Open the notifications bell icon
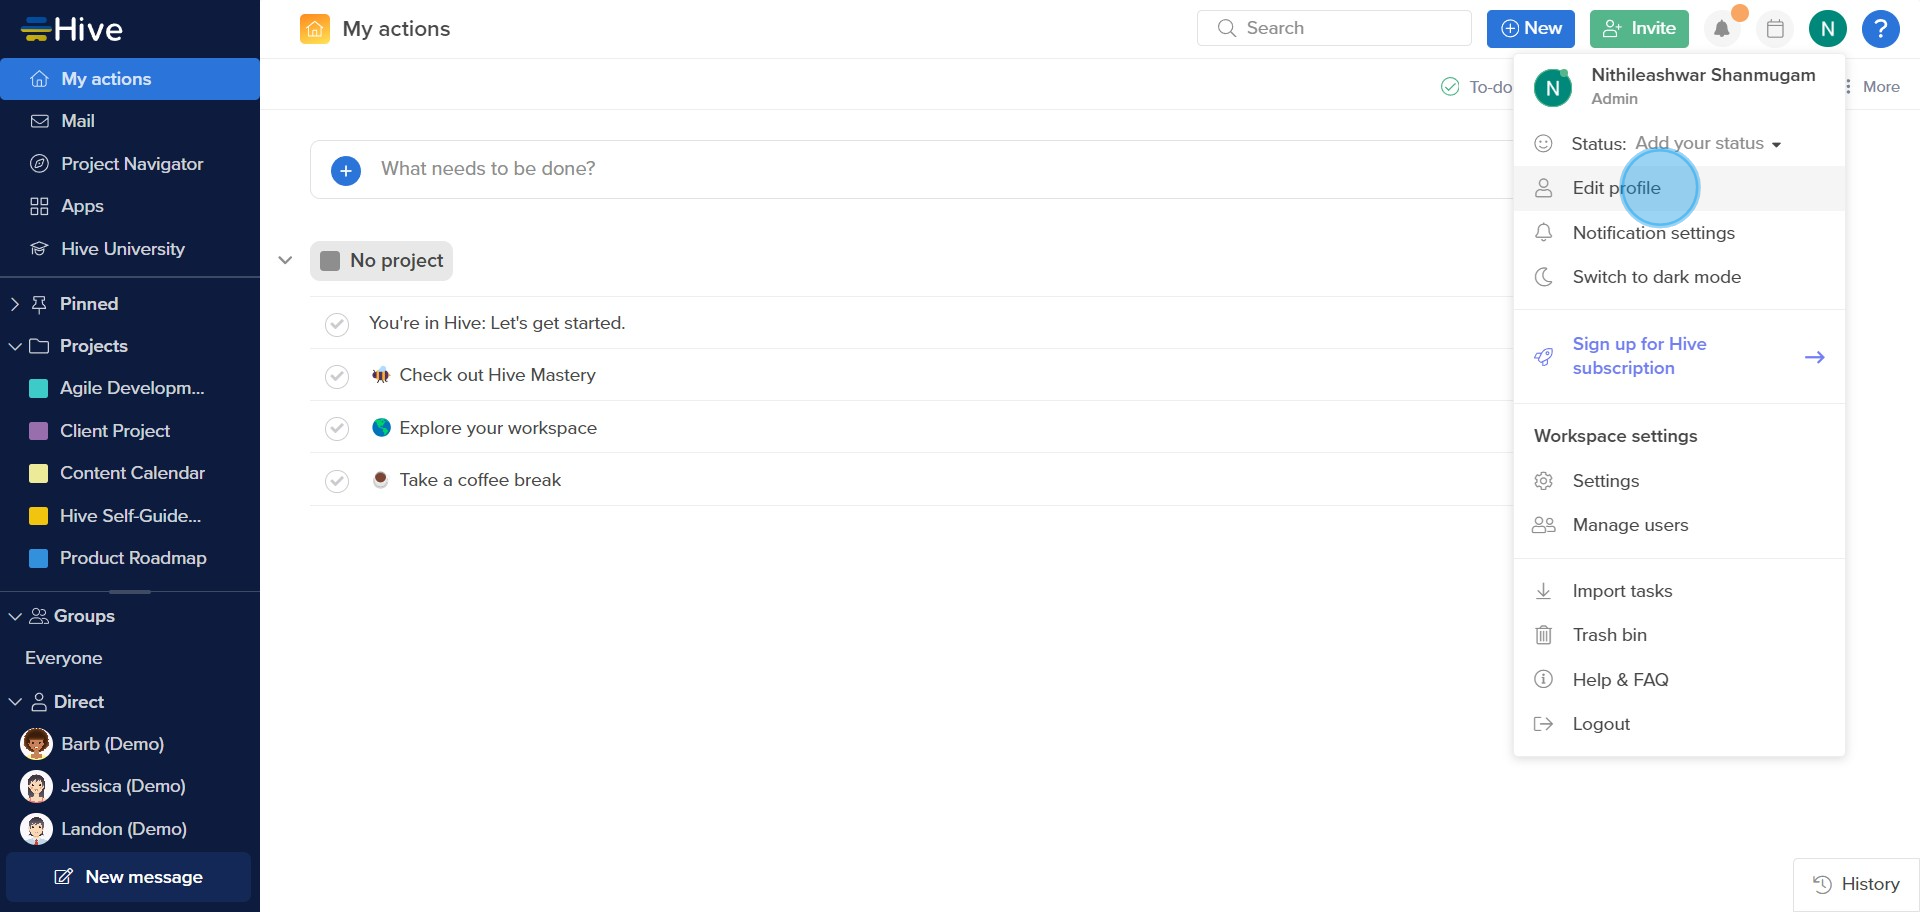This screenshot has width=1920, height=912. point(1721,29)
